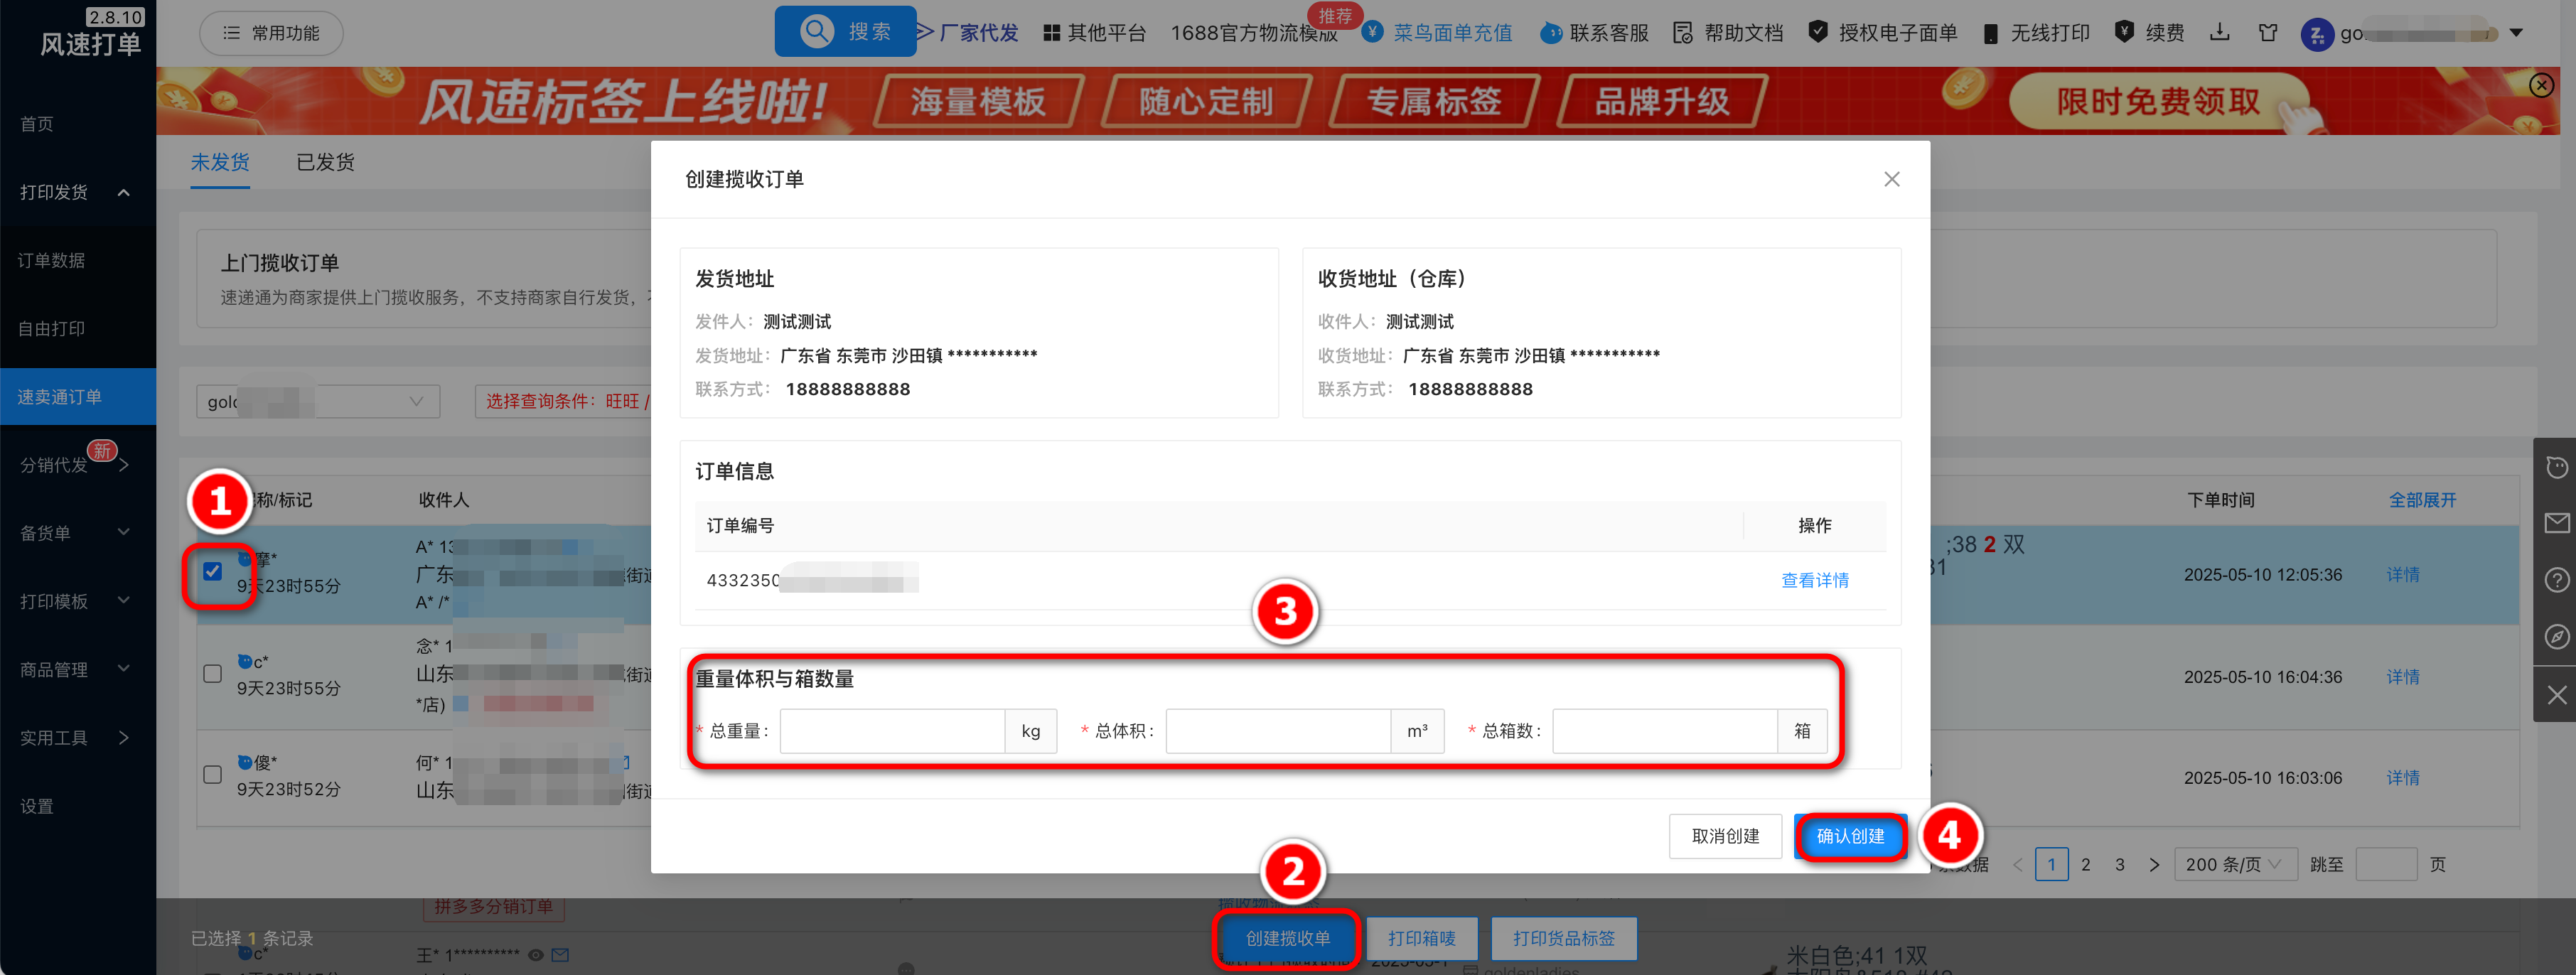The image size is (2576, 975).
Task: Open the right sidebar help question icon
Action: (x=2556, y=580)
